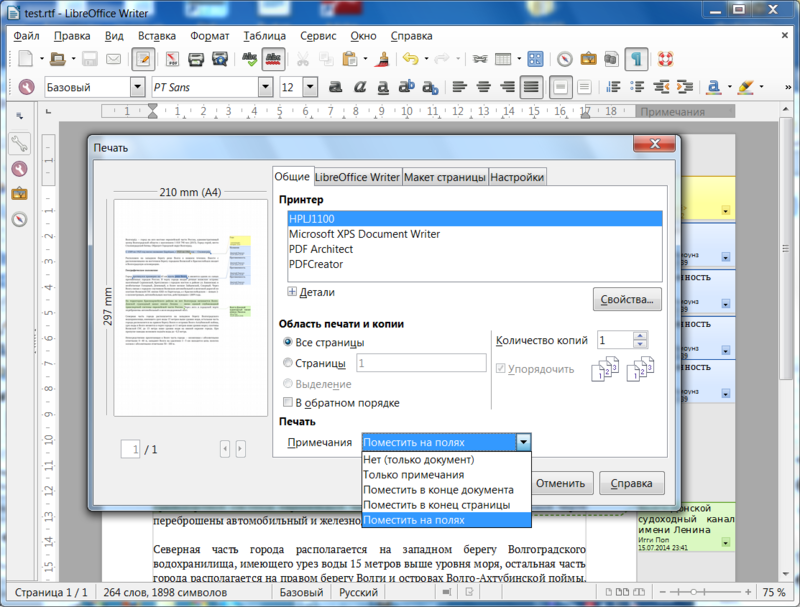800x607 pixels.
Task: Click the Insert Table toolbar icon
Action: pos(504,60)
